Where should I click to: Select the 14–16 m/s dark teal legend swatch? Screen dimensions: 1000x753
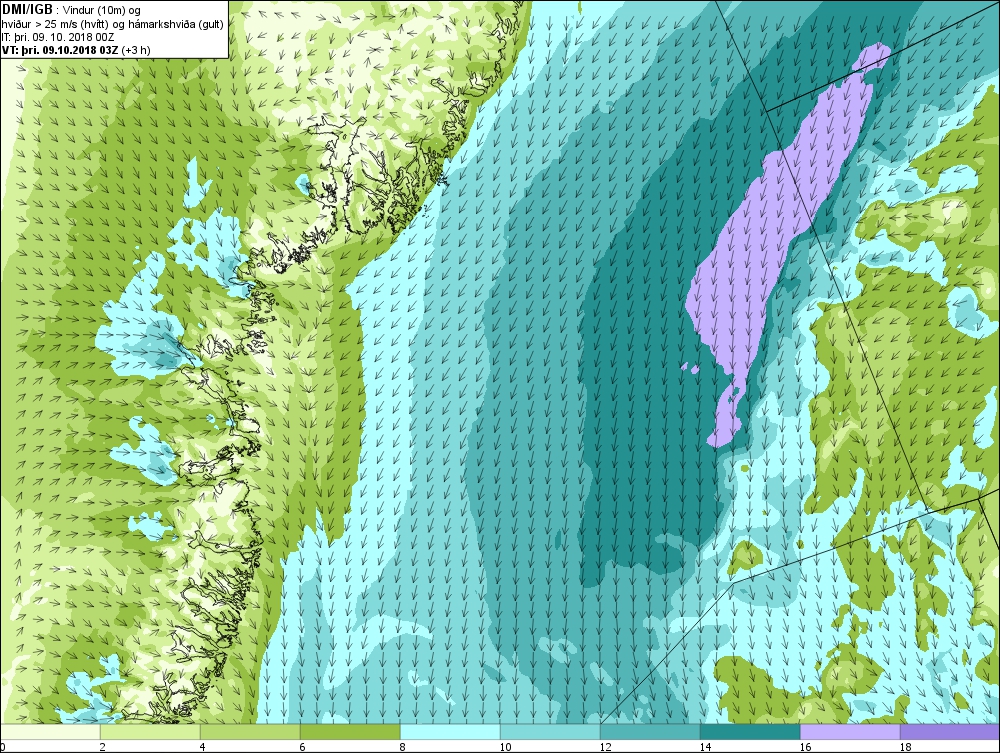click(x=750, y=732)
